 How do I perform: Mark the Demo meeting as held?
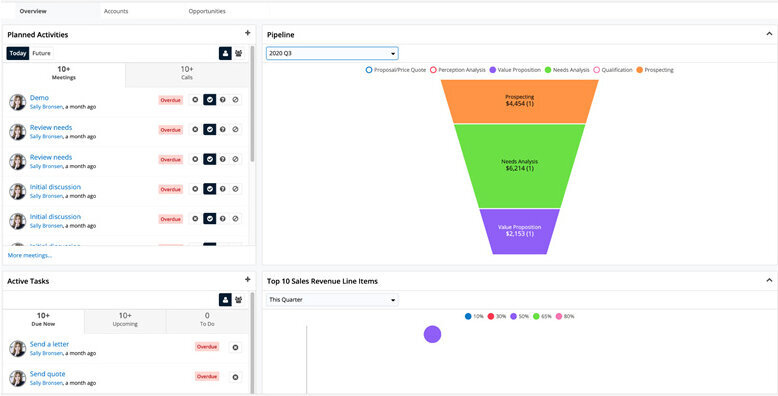pyautogui.click(x=210, y=100)
